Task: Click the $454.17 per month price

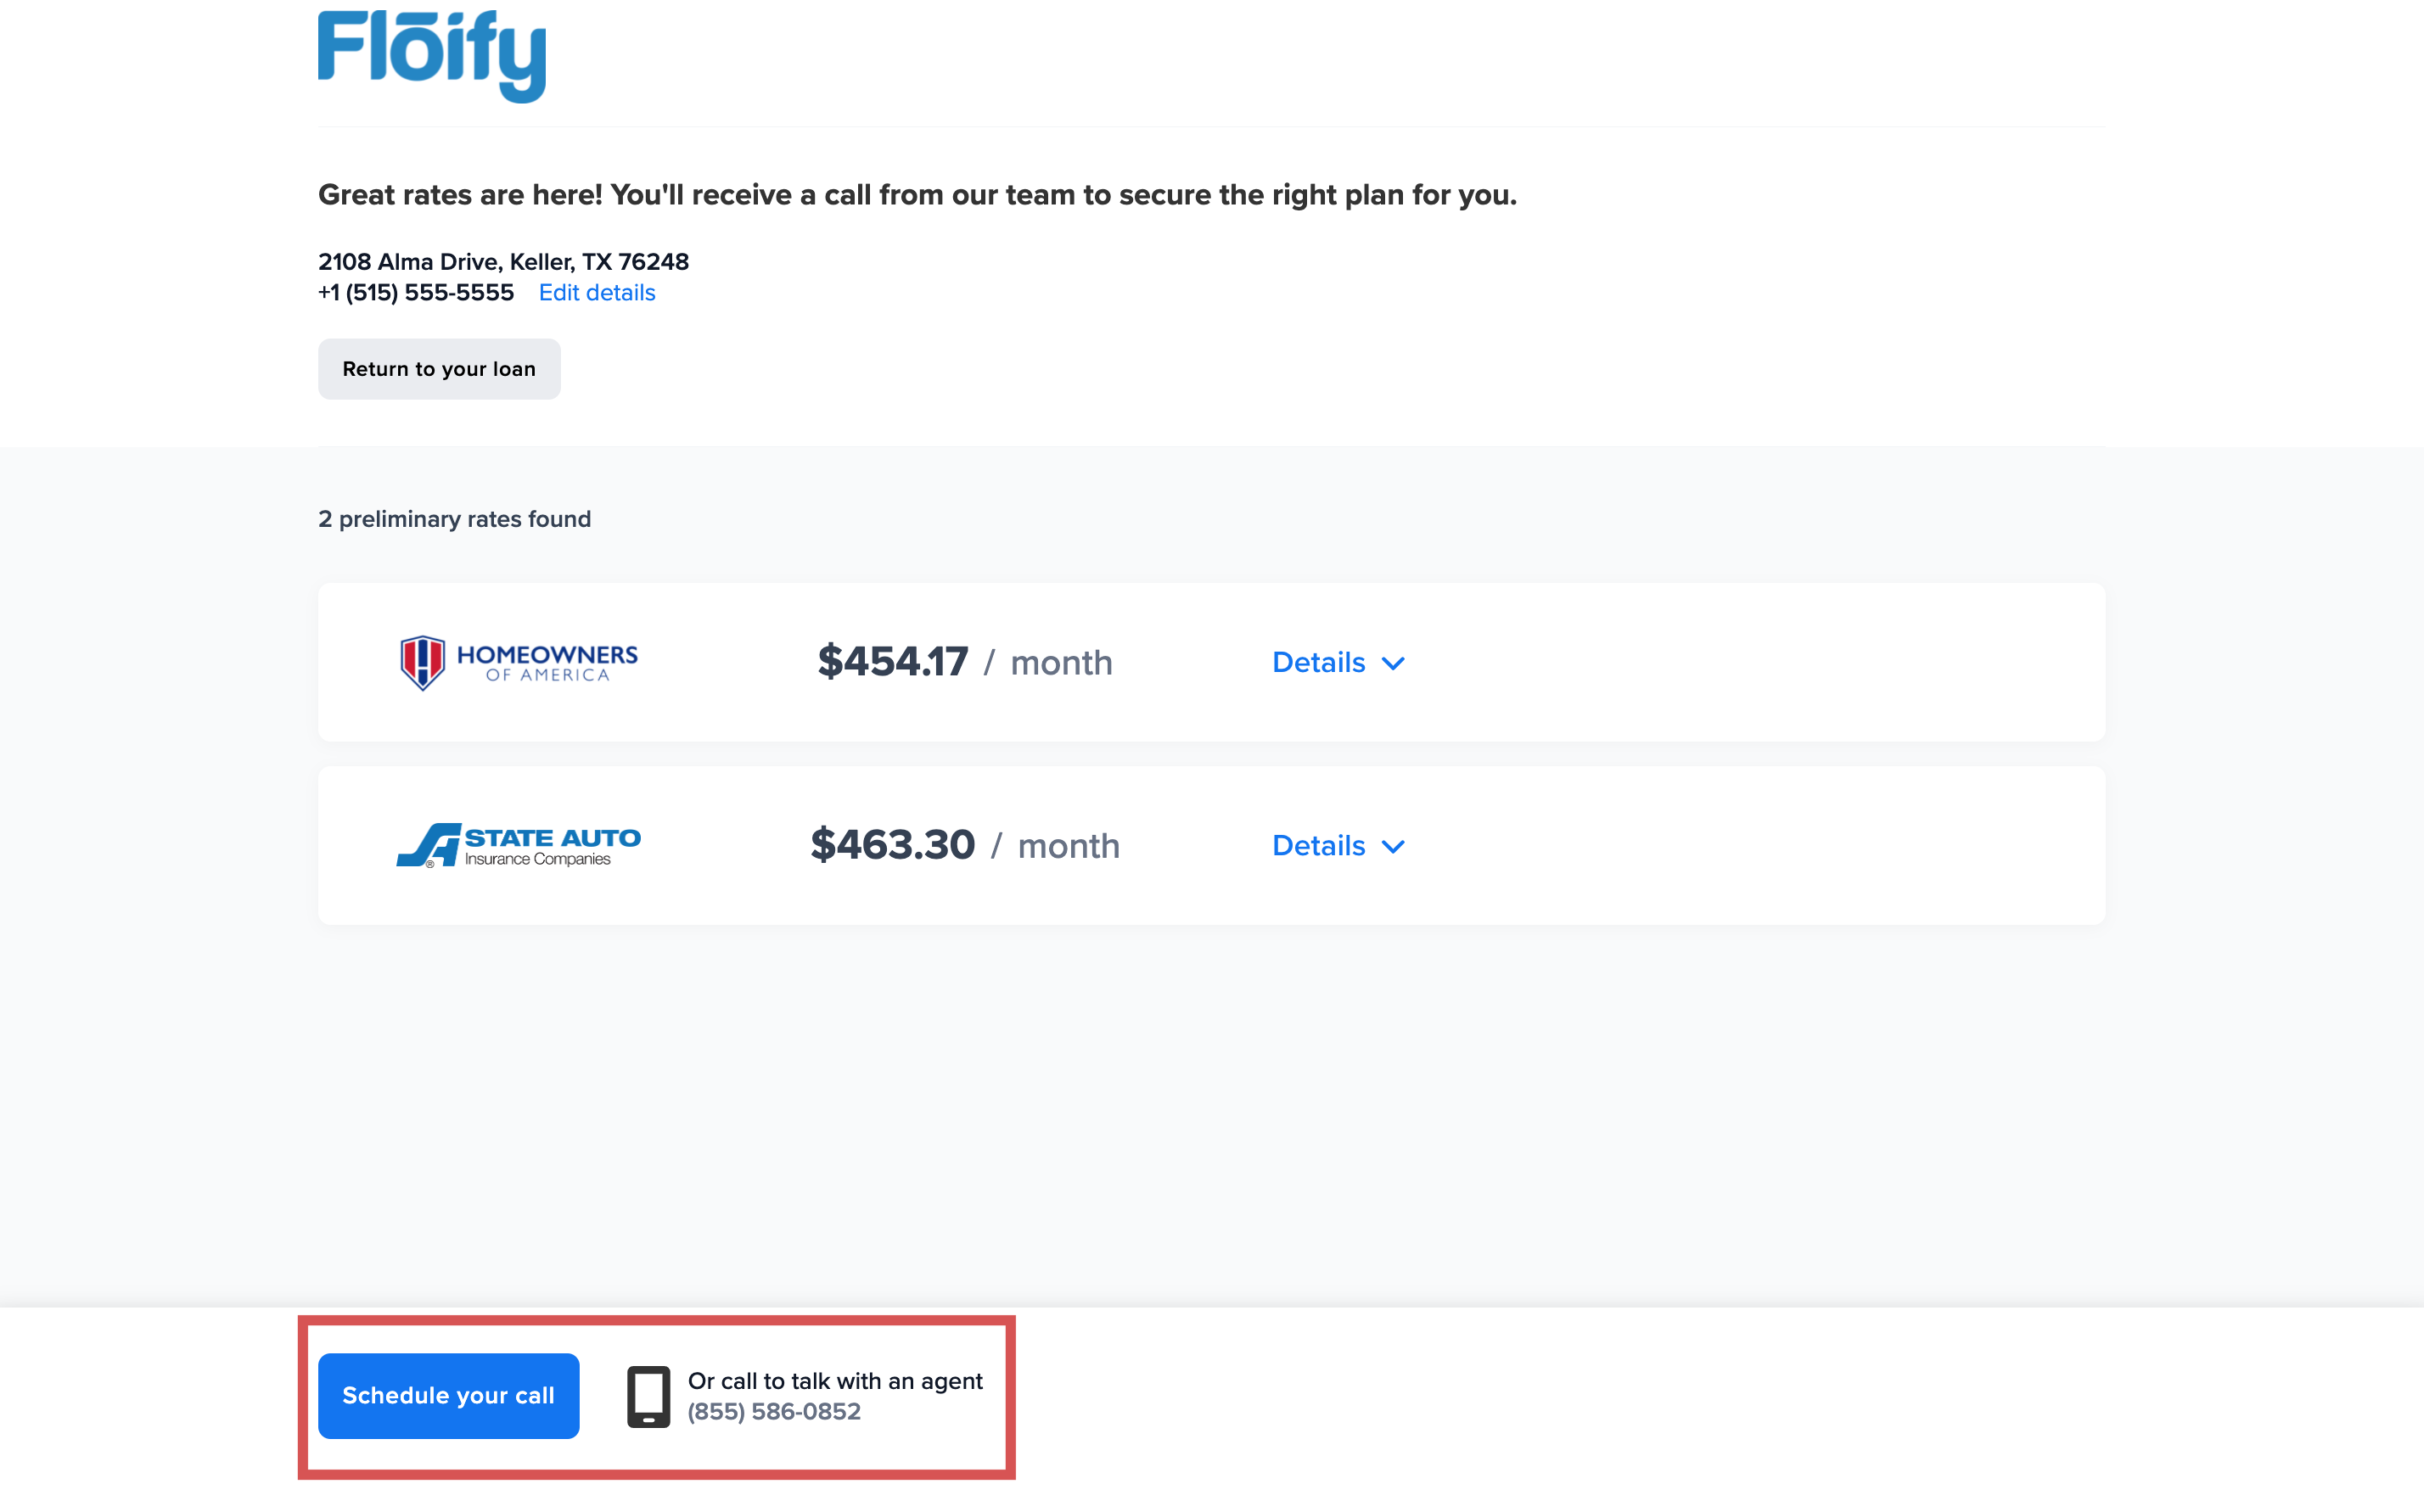Action: 893,662
